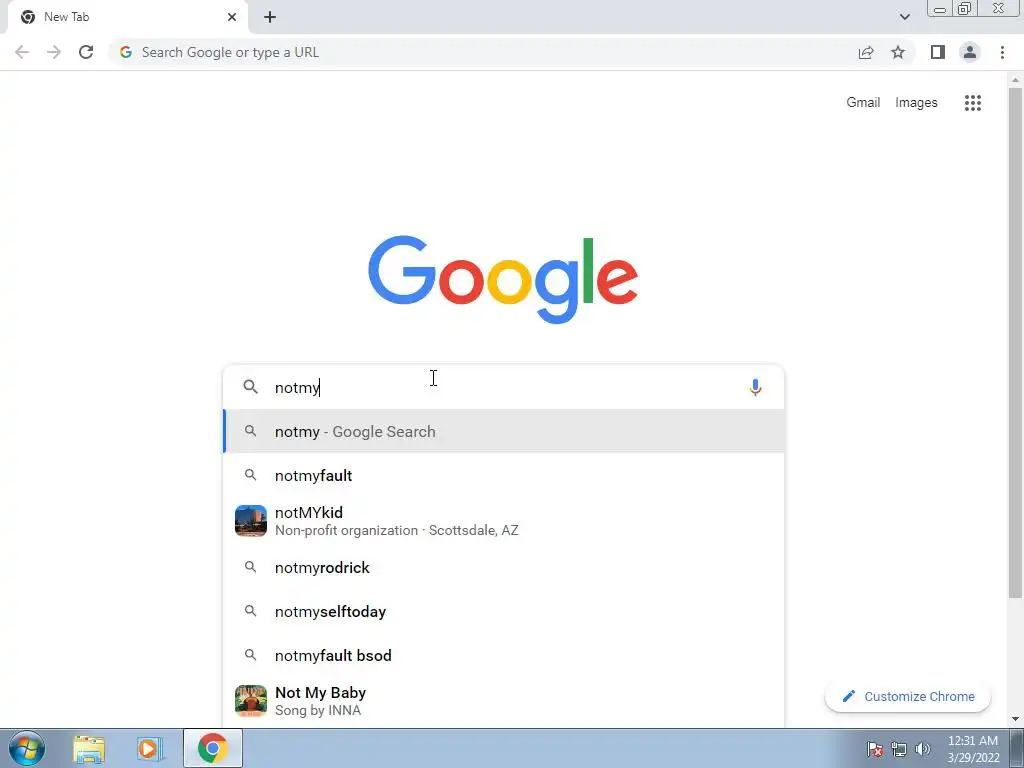Screen dimensions: 1024x768
Task: Share this page via the share icon
Action: pos(866,52)
